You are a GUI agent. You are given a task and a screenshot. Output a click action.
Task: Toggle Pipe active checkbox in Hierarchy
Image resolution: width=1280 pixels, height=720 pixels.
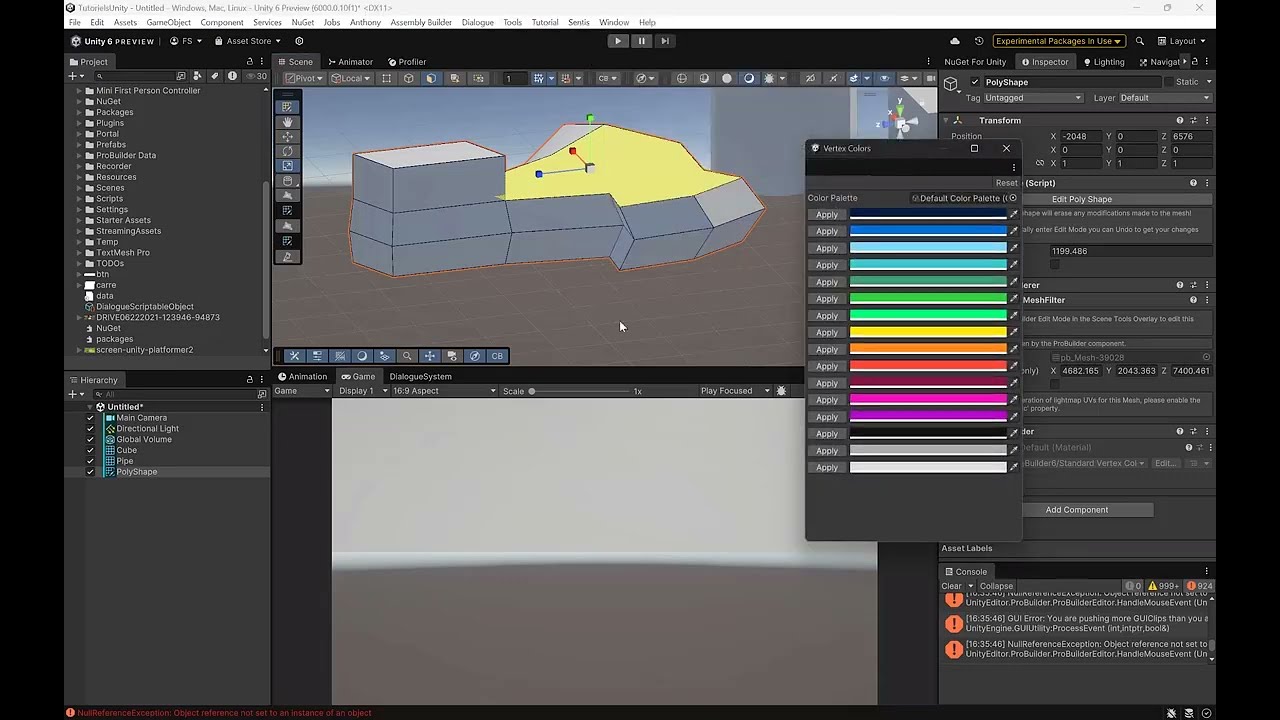(x=90, y=461)
